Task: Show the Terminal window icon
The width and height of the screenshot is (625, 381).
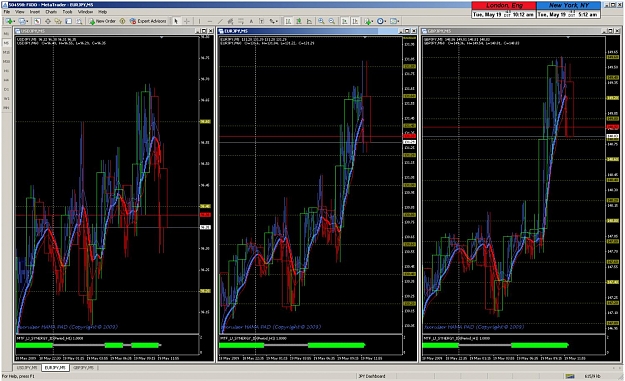Action: point(69,21)
